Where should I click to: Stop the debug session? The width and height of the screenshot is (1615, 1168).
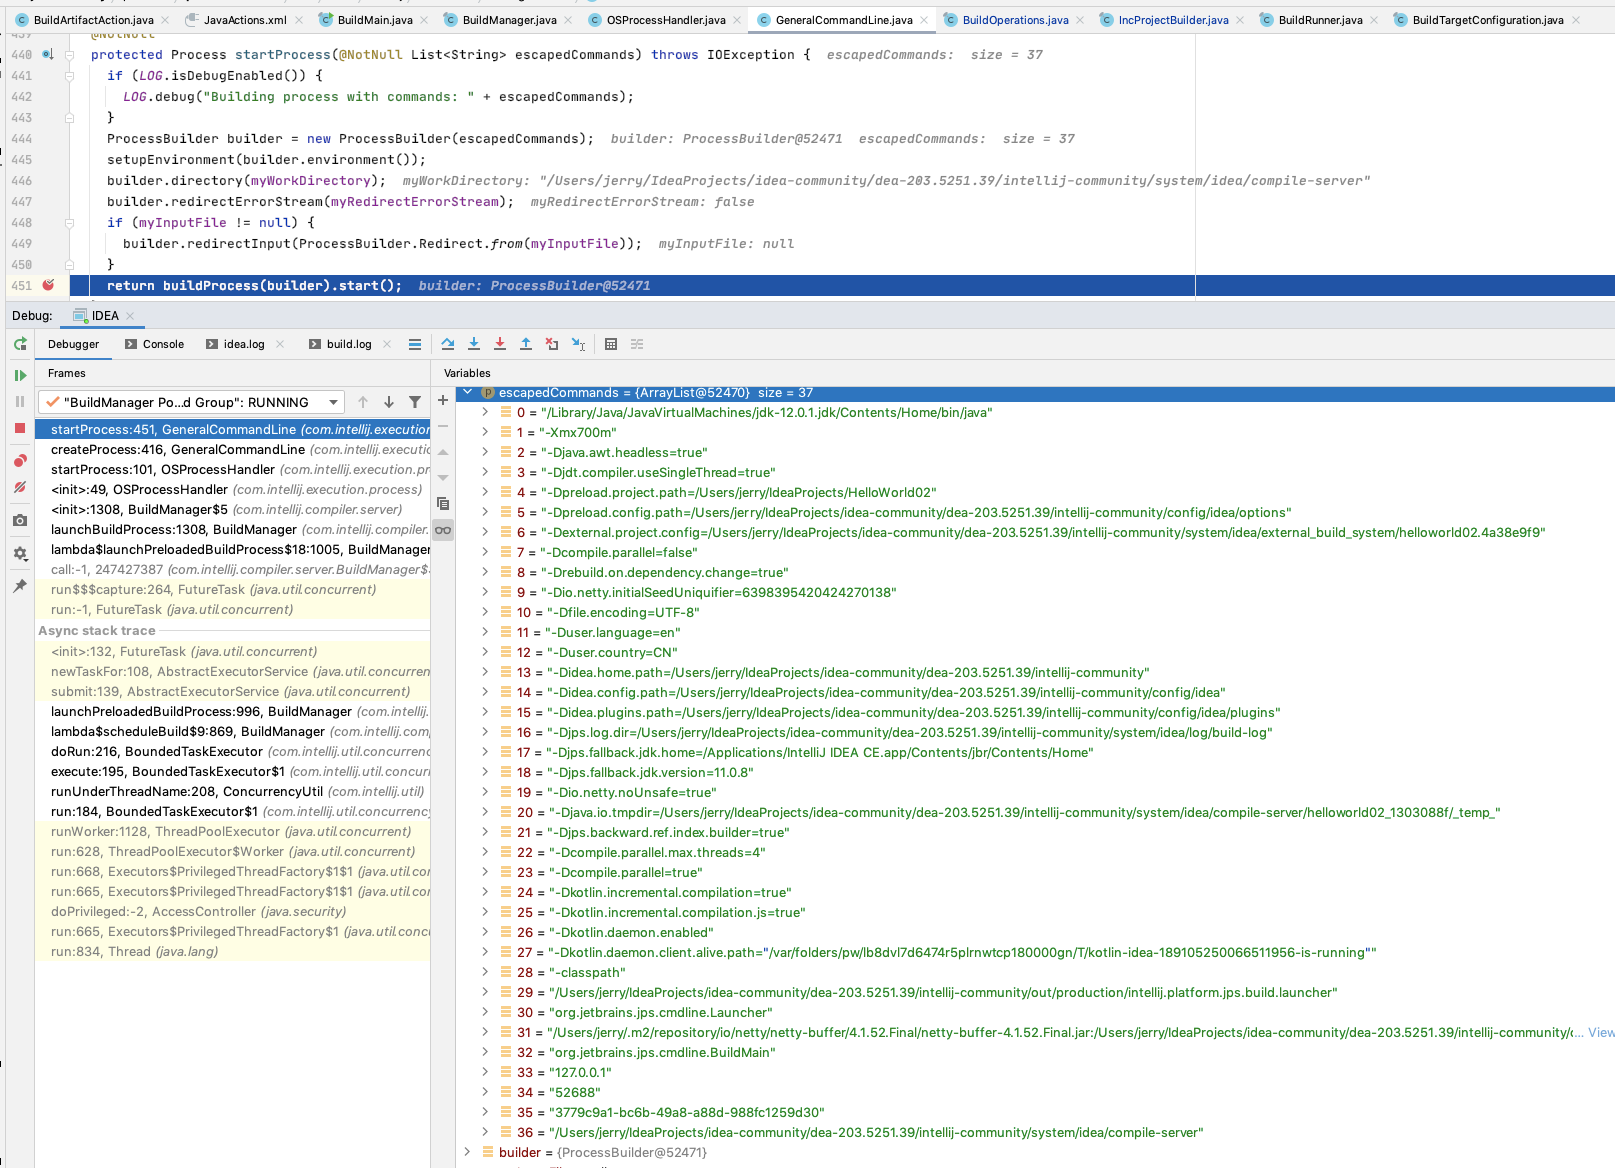19,427
